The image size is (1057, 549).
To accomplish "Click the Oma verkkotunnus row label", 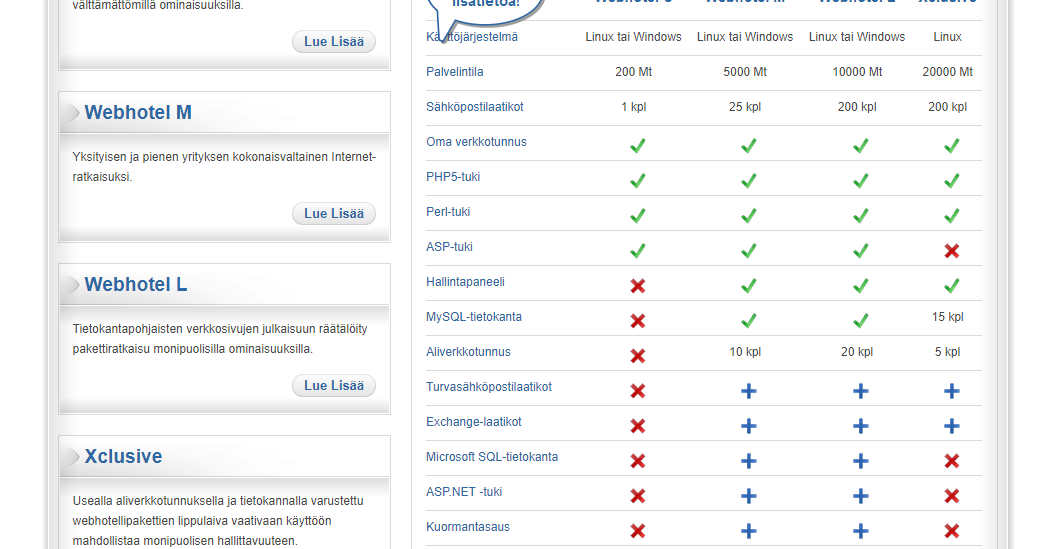I will [x=476, y=142].
